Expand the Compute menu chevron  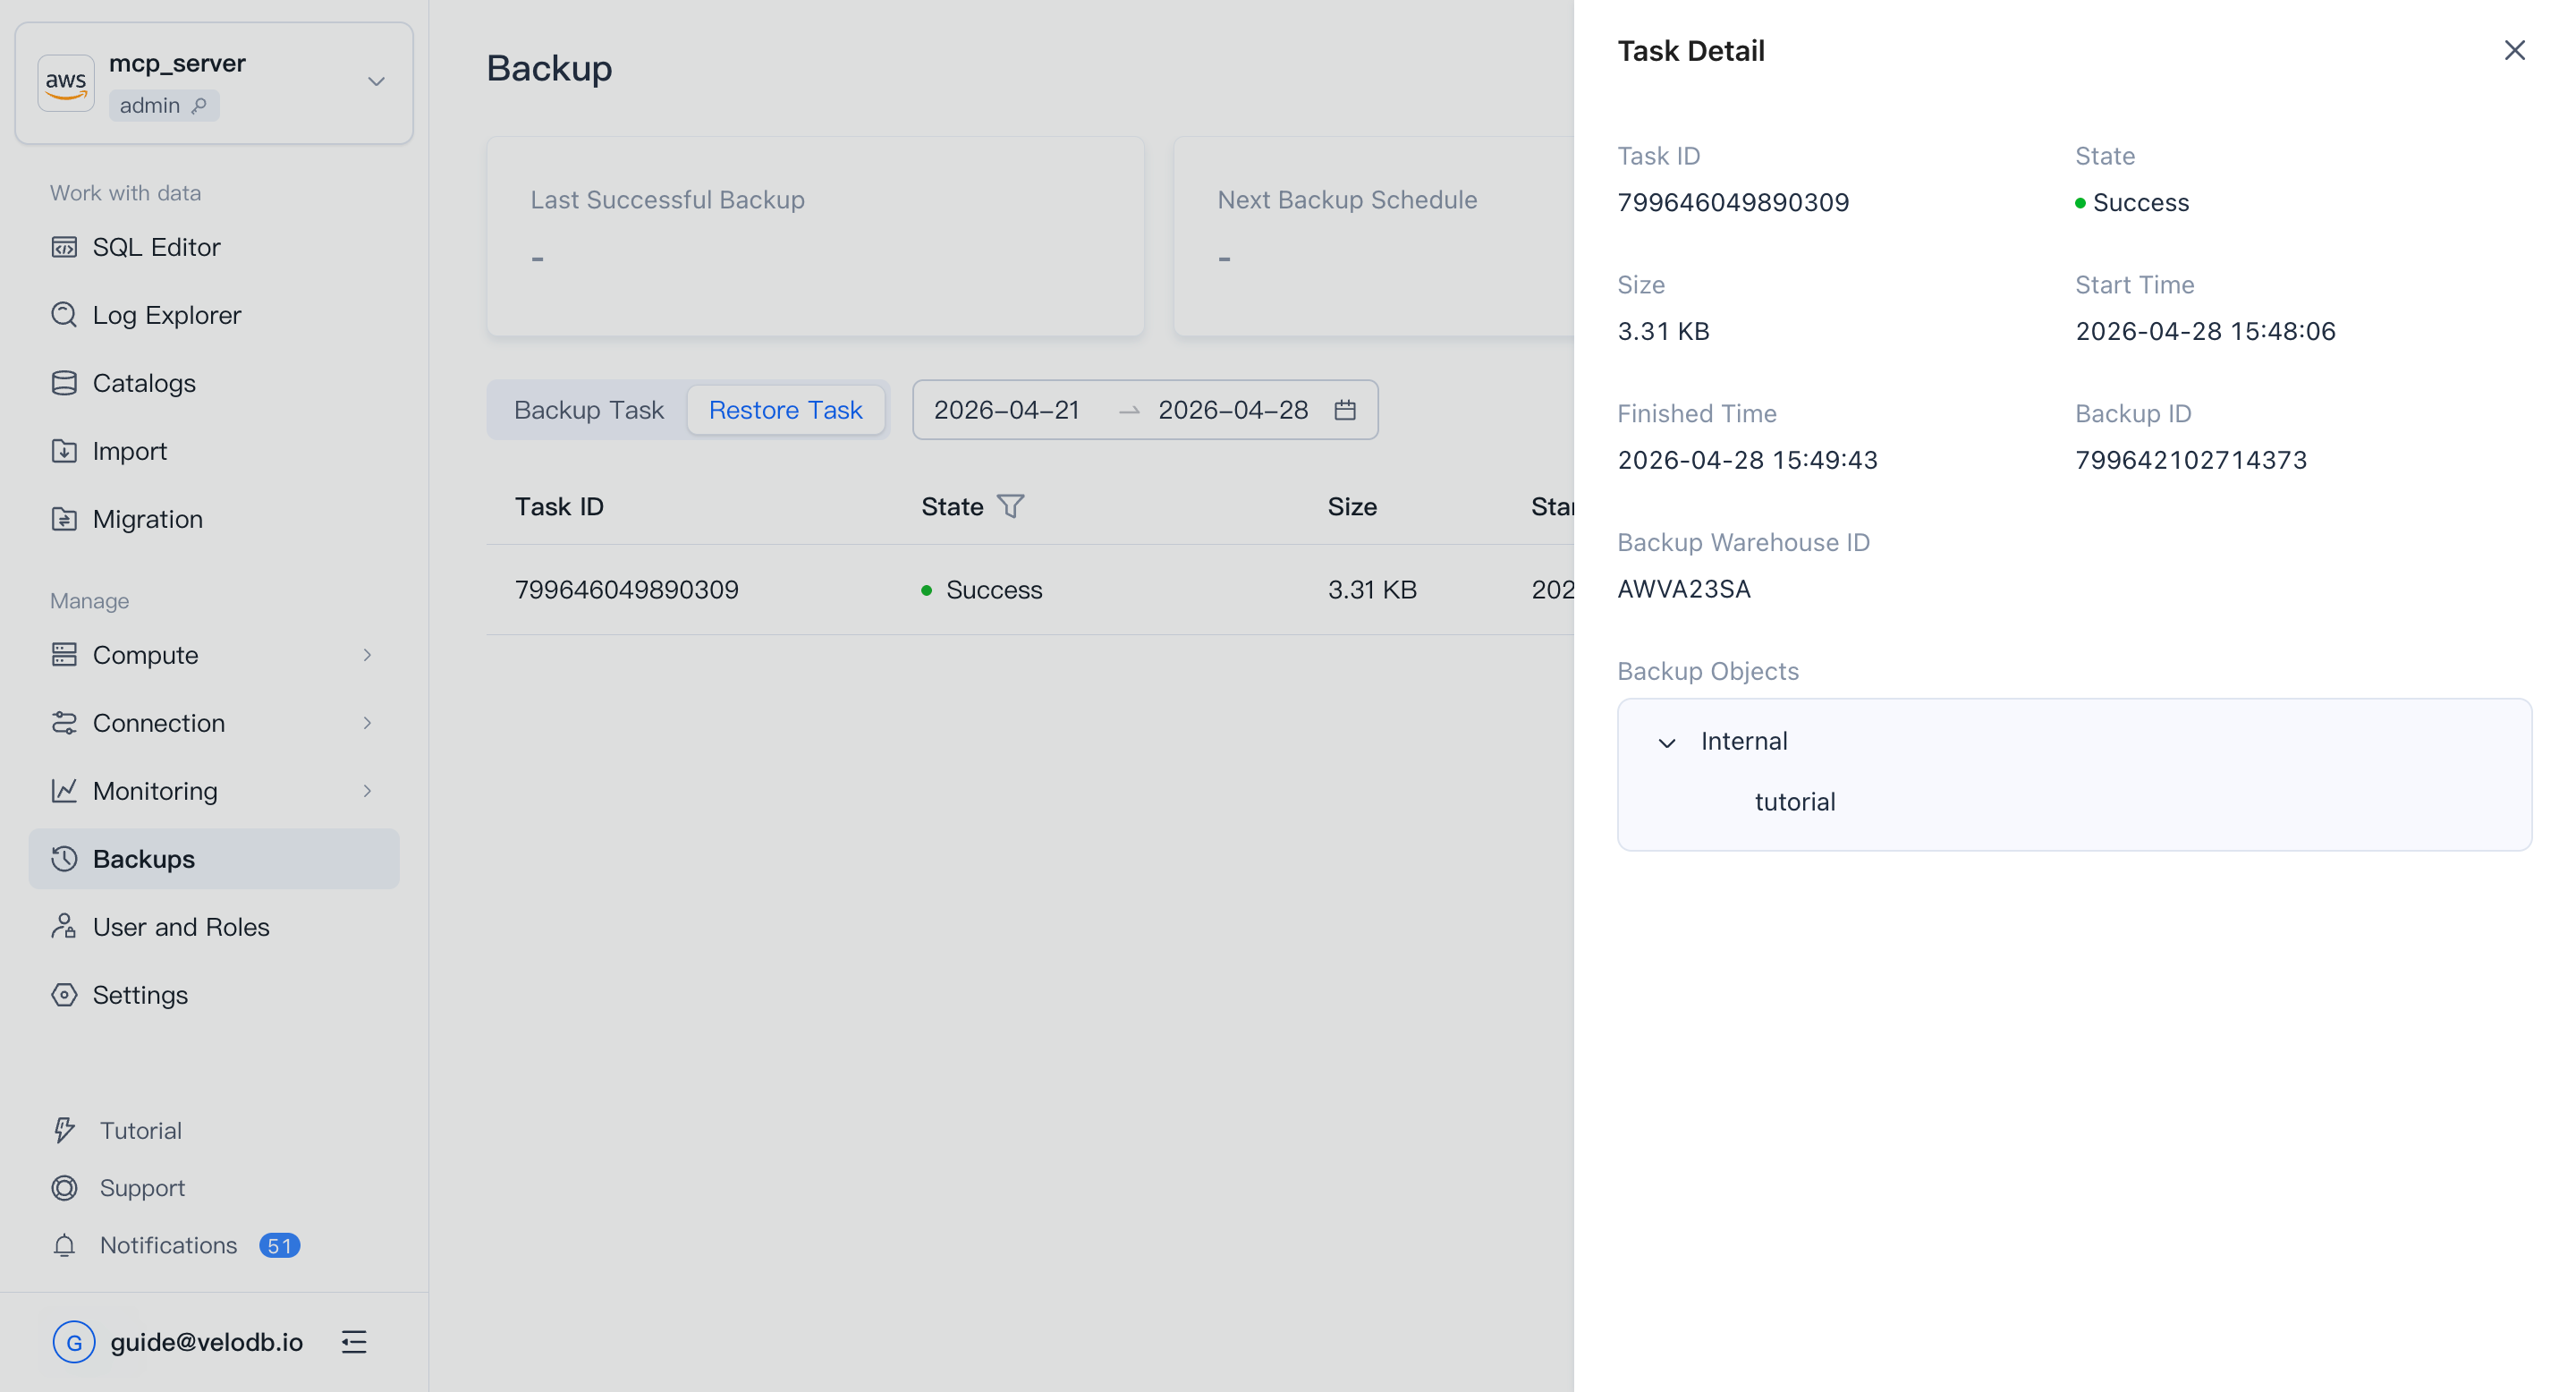coord(367,655)
